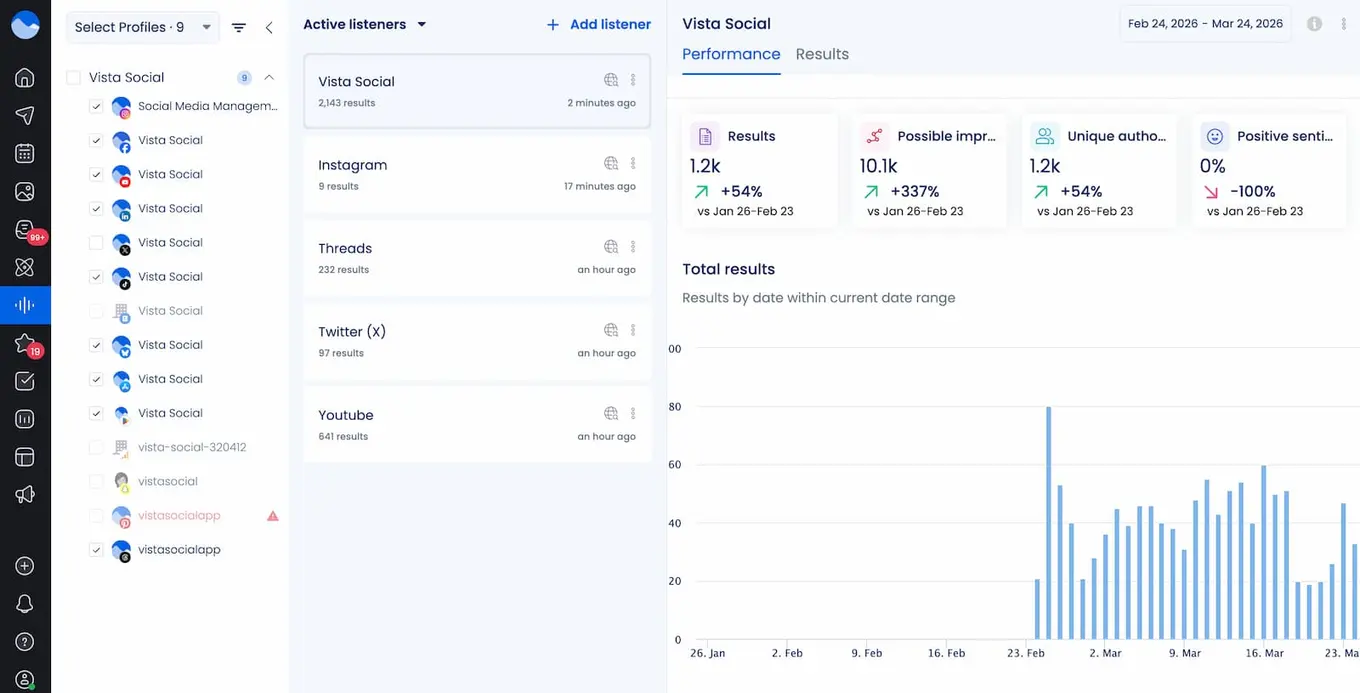The width and height of the screenshot is (1360, 693).
Task: Select the Performance tab
Action: click(731, 54)
